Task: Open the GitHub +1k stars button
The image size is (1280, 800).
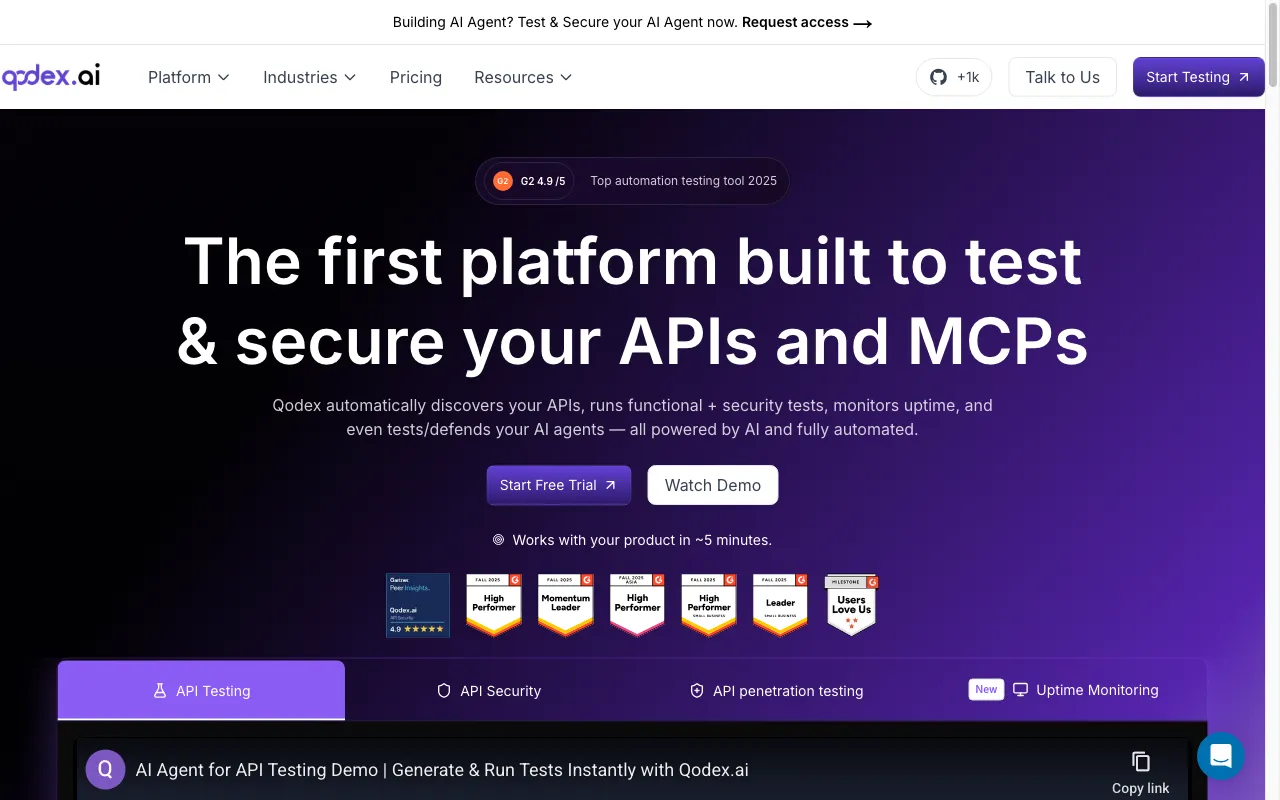Action: pos(954,77)
